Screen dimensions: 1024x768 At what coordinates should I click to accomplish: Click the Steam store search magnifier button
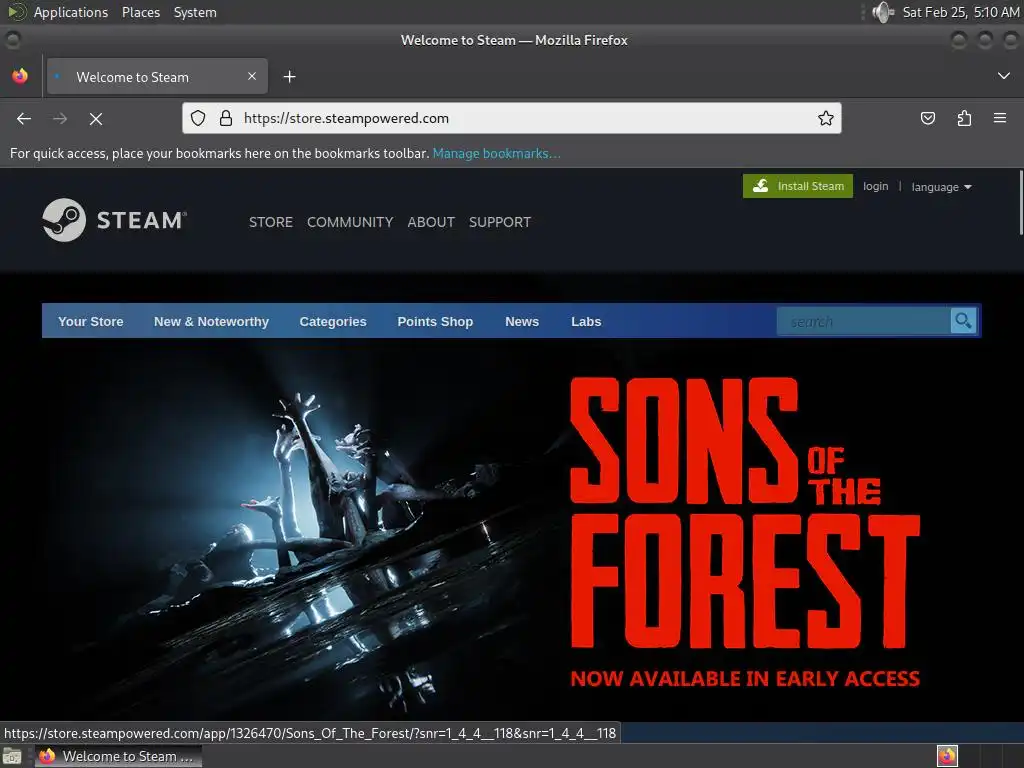point(963,321)
